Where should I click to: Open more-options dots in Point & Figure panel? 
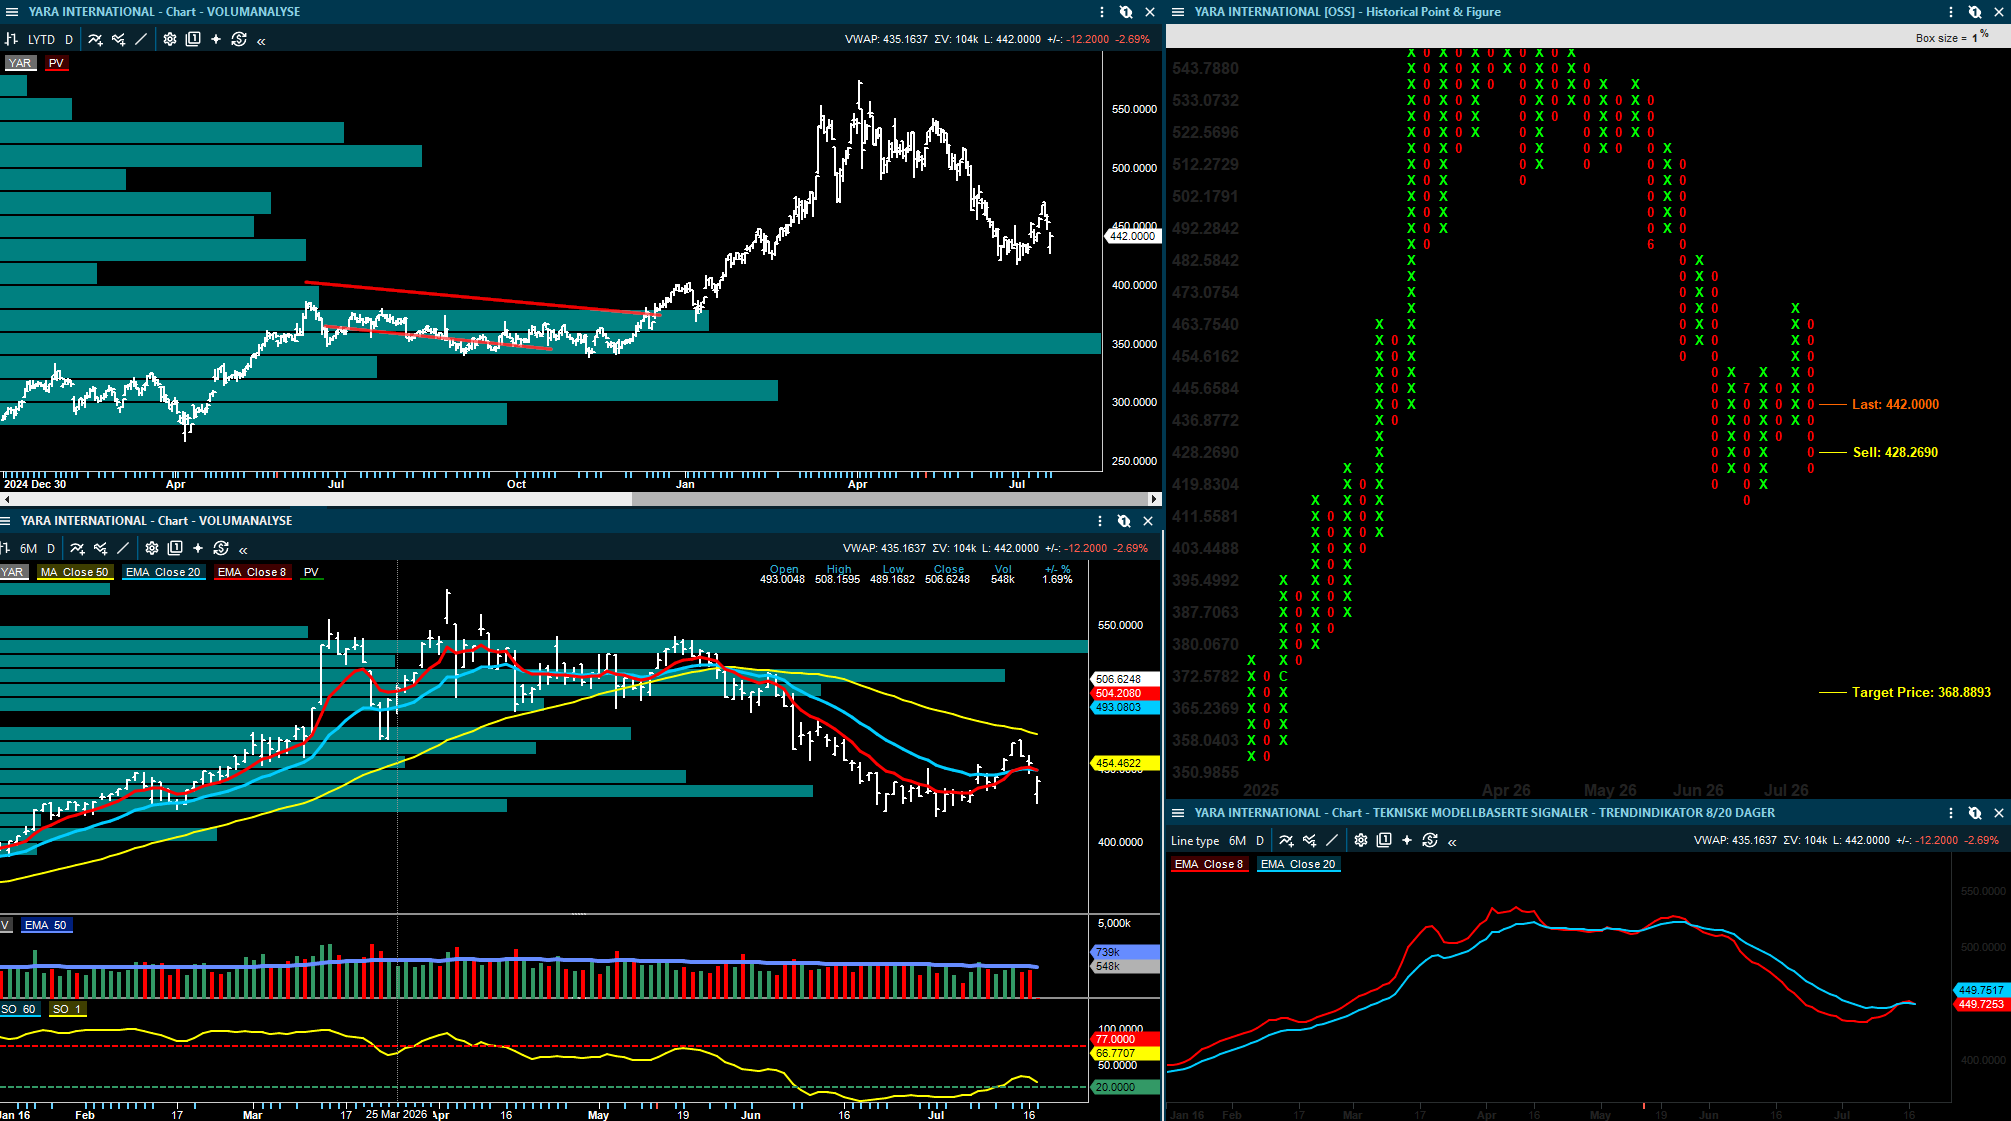click(x=1951, y=12)
